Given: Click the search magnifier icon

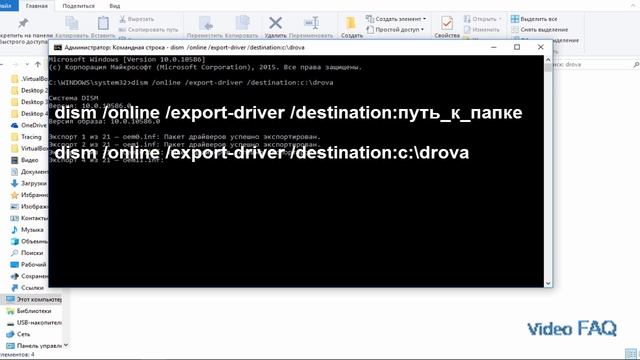Looking at the screenshot, I should point(636,64).
